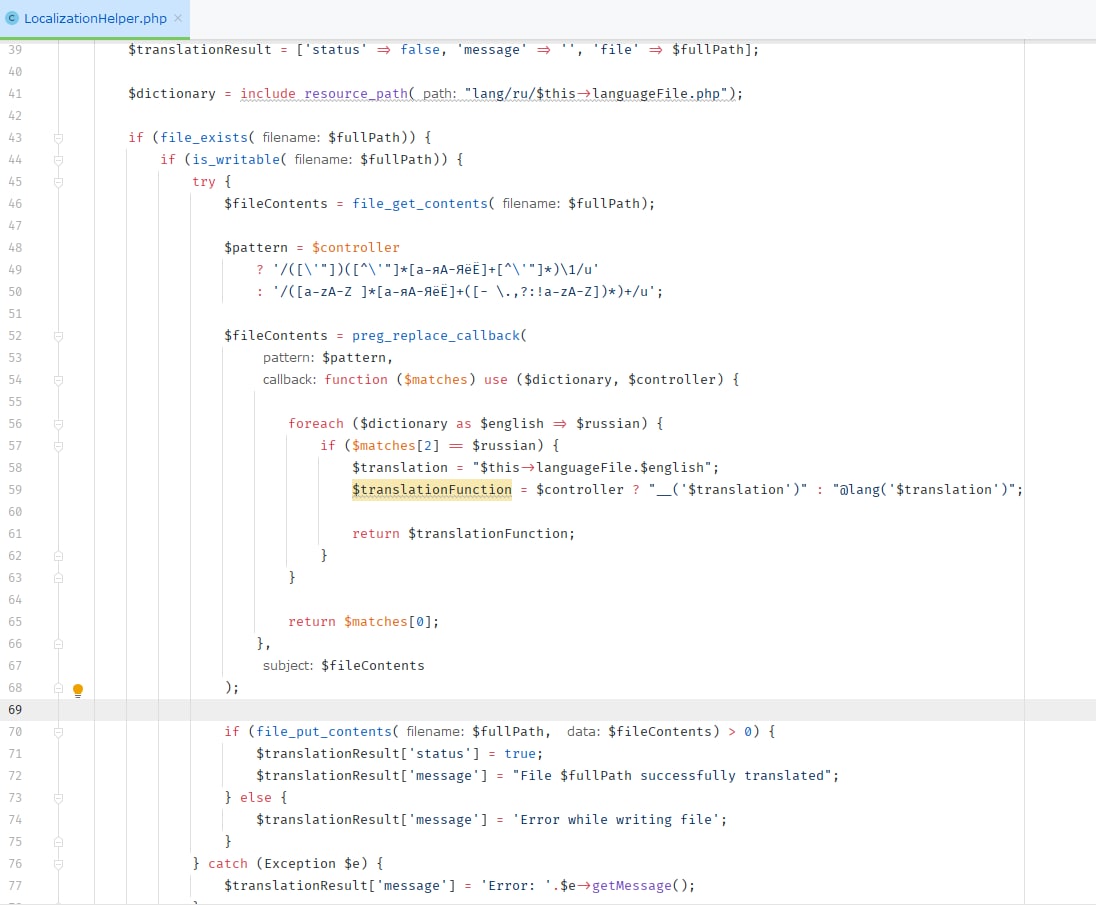Click line number 52 in the gutter
This screenshot has width=1096, height=905.
tap(15, 335)
